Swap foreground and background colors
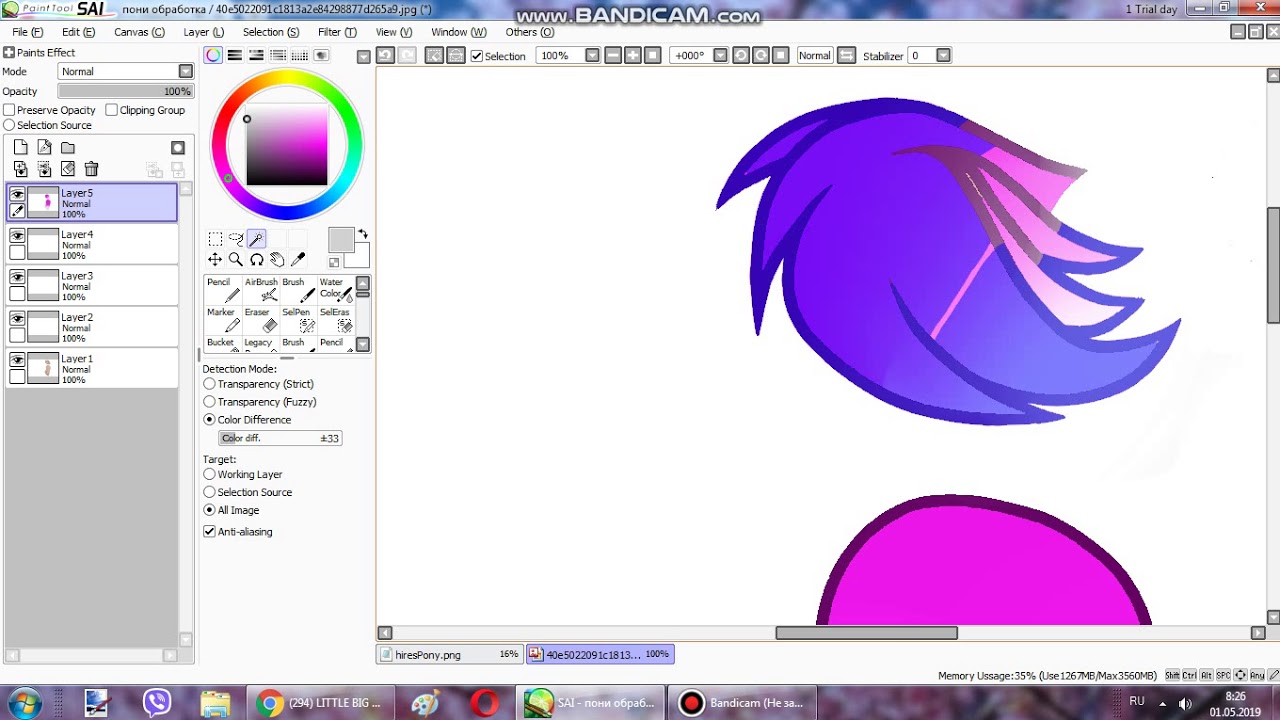Screen dimensions: 1280x720 [363, 234]
